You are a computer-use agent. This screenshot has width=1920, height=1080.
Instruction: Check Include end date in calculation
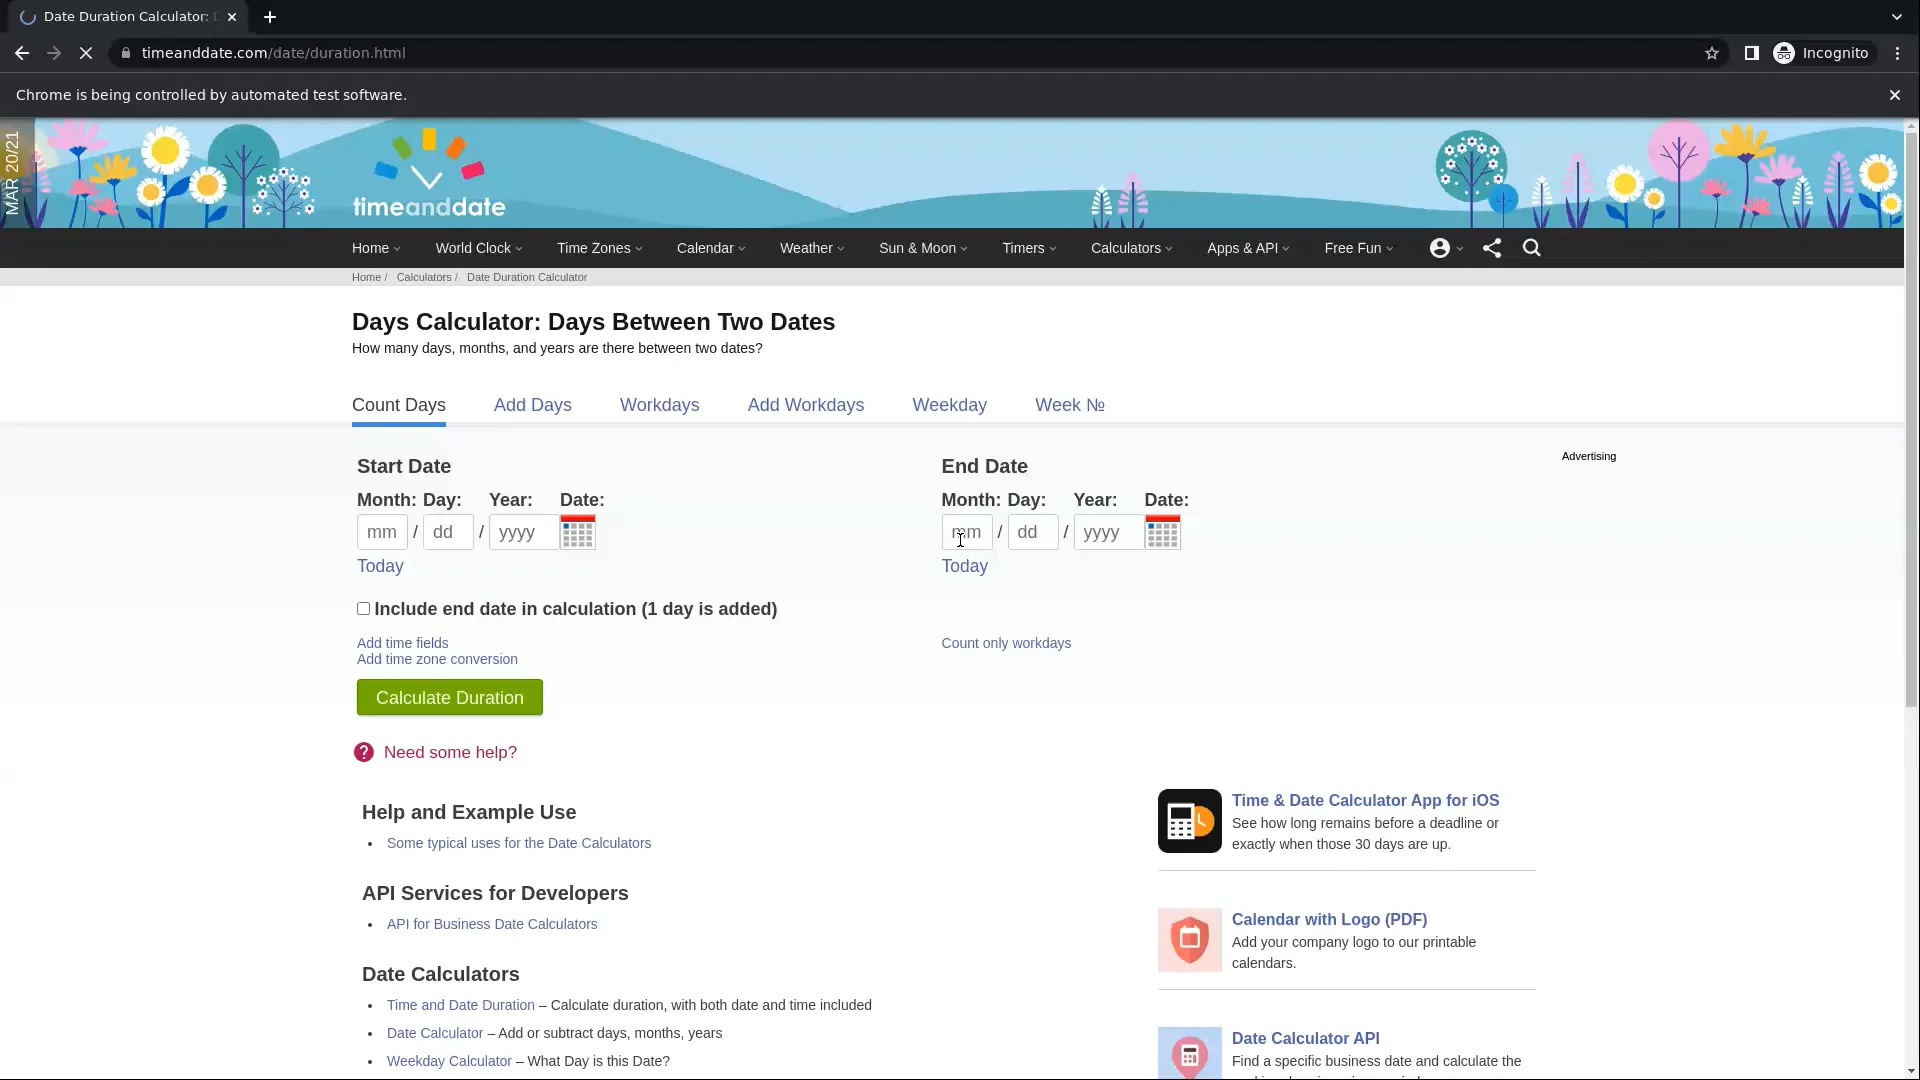point(364,609)
